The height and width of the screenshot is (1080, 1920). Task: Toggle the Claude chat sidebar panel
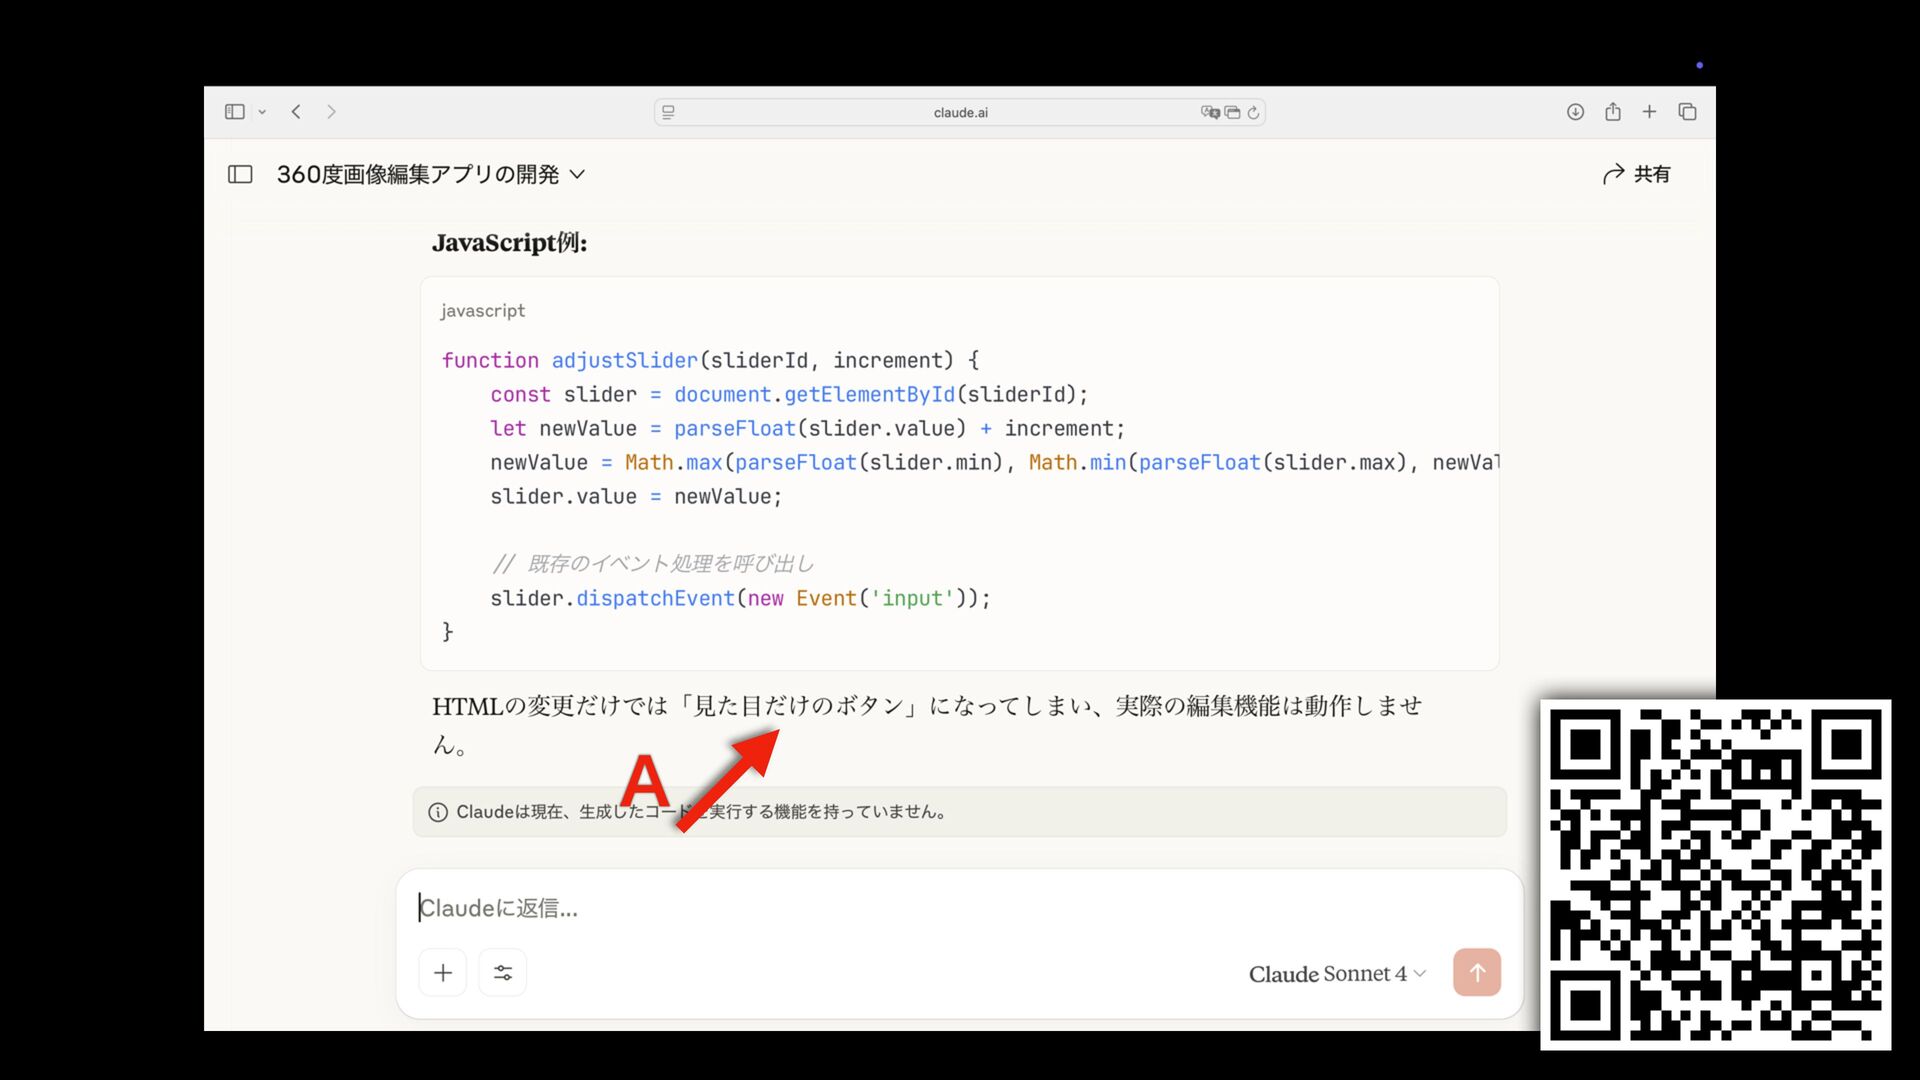click(x=240, y=174)
